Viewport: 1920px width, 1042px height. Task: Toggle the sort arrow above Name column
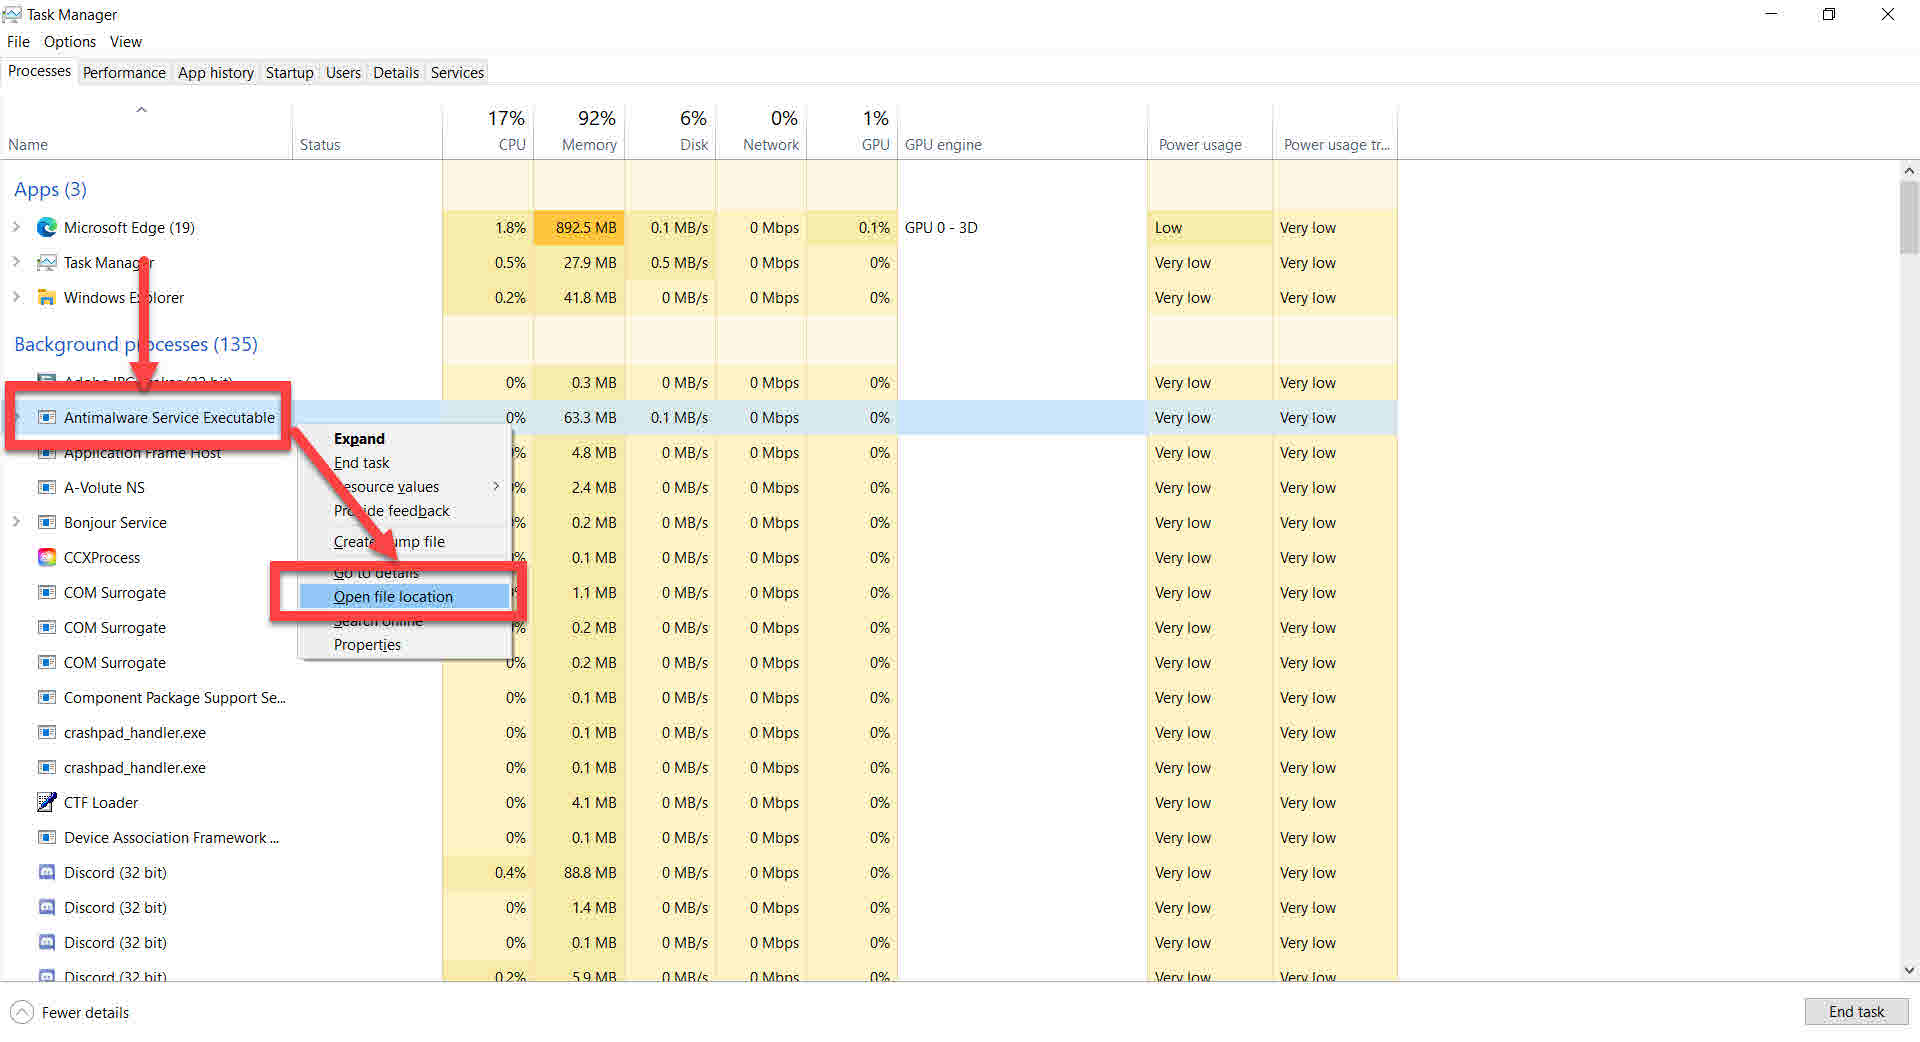[x=142, y=110]
